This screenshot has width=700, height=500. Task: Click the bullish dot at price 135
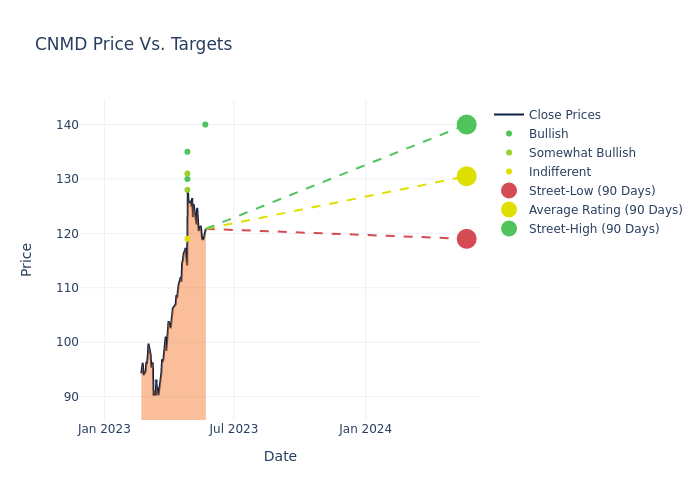[x=187, y=152]
